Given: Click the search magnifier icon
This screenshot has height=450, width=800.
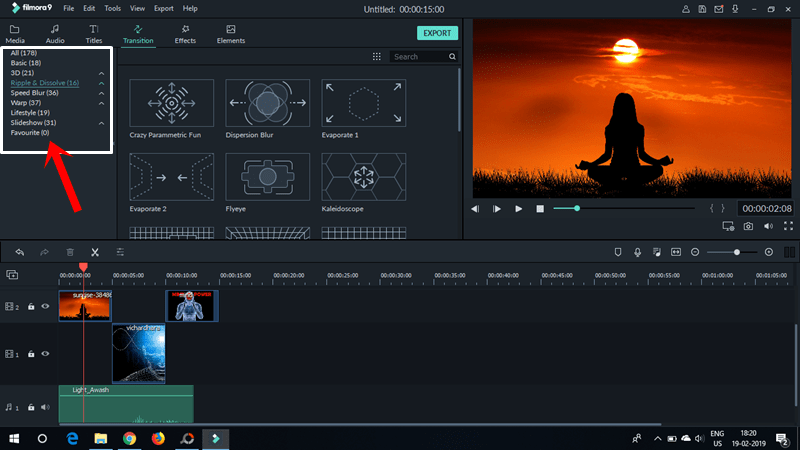Looking at the screenshot, I should [452, 57].
